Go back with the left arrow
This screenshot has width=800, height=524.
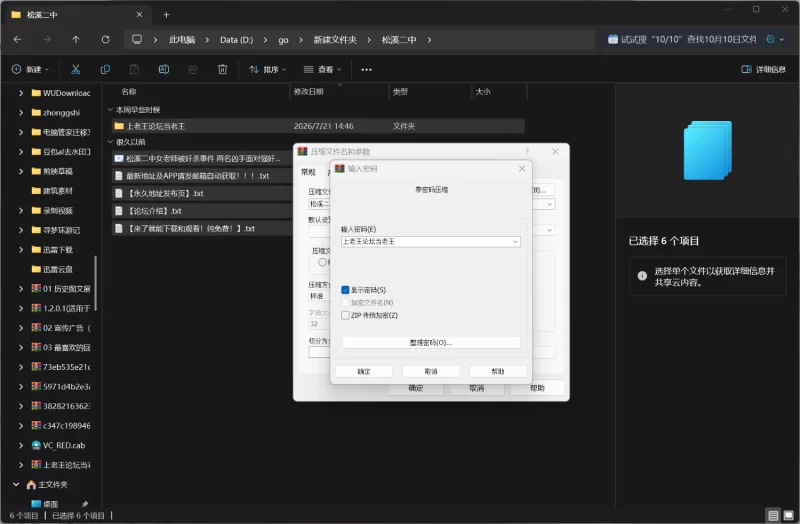point(17,39)
